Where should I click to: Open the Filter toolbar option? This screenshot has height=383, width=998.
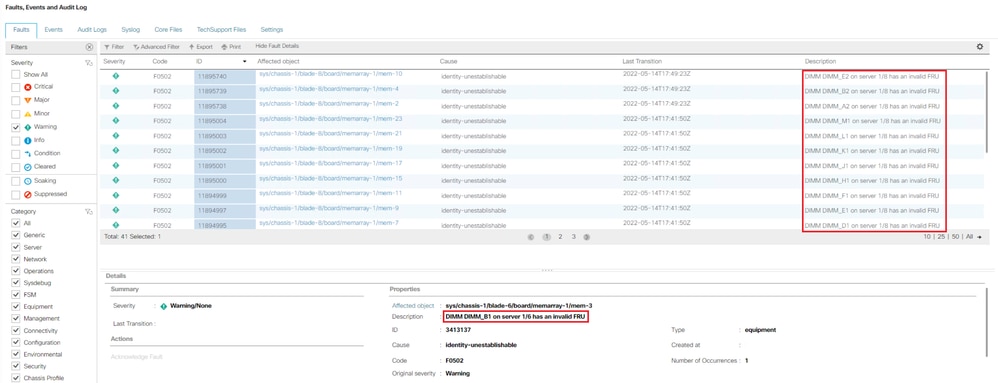click(115, 47)
